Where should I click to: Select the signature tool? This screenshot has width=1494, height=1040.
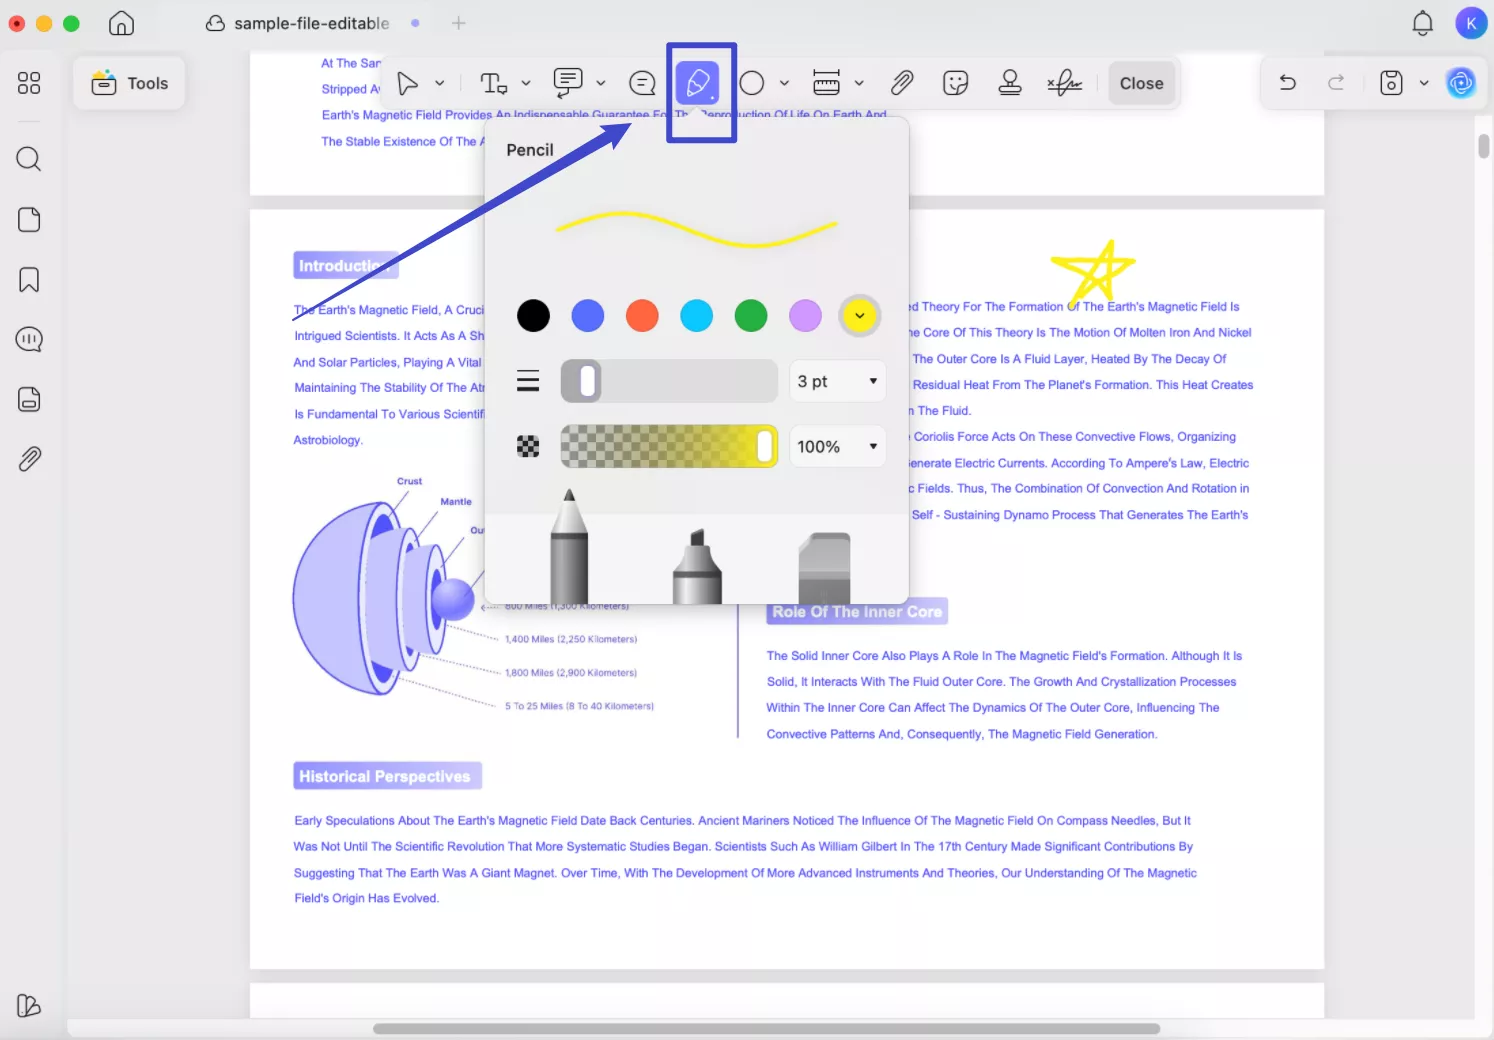[x=1064, y=83]
